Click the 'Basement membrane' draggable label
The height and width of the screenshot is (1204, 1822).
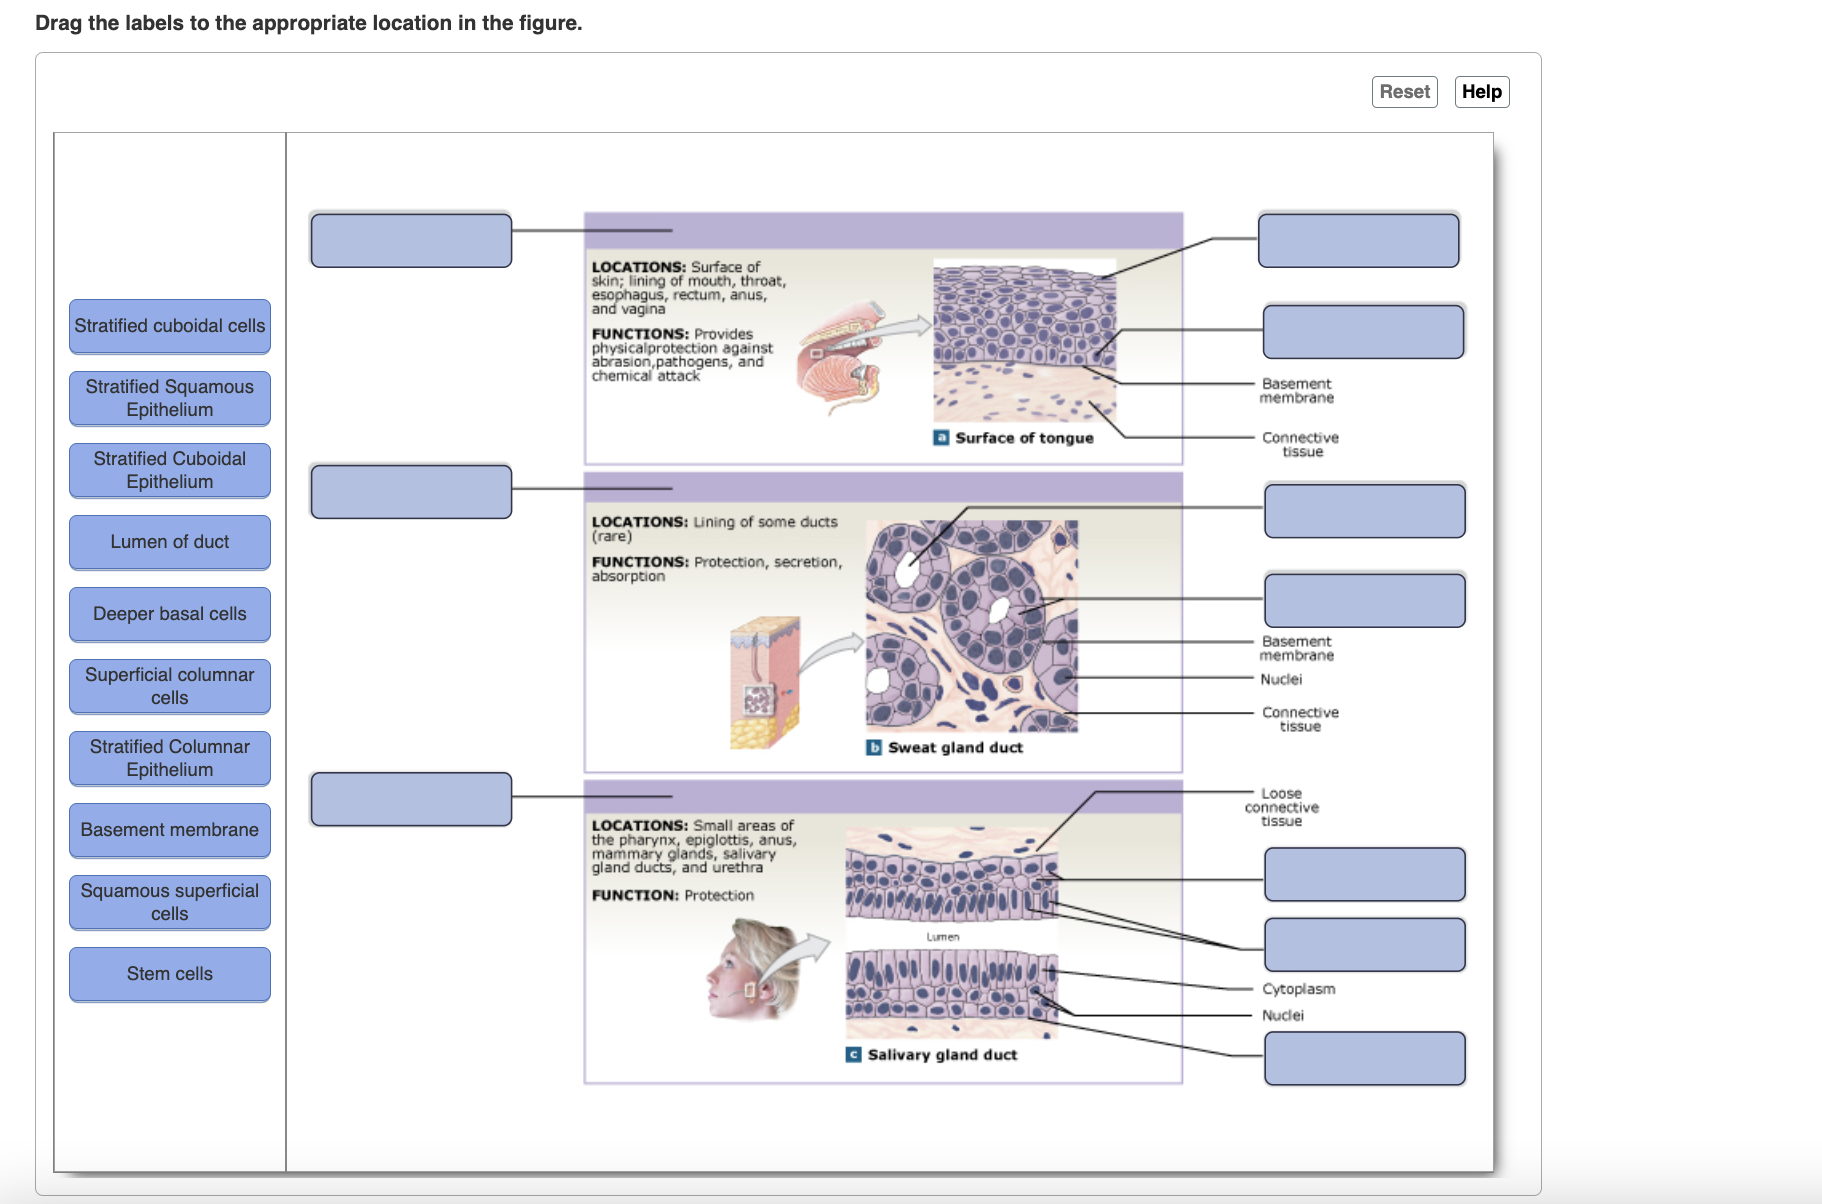point(170,830)
